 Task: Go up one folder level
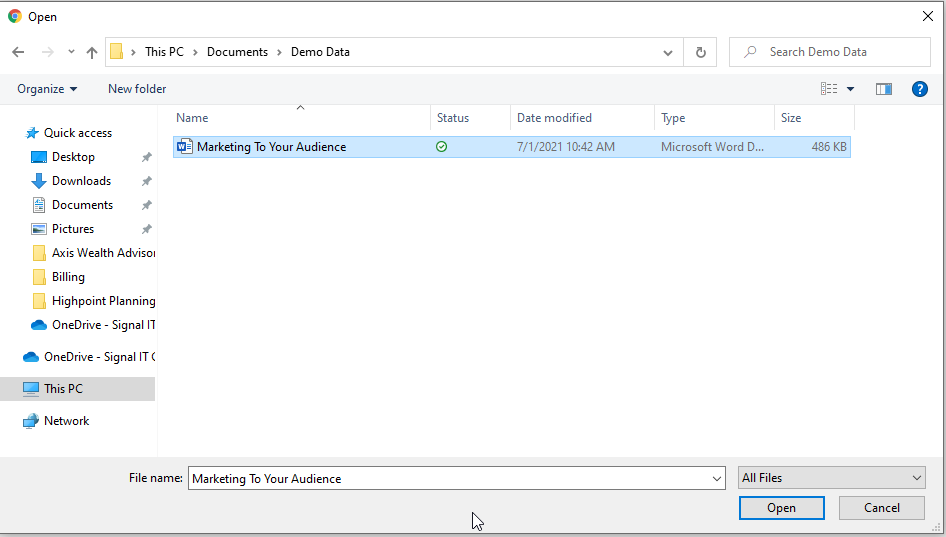pyautogui.click(x=92, y=52)
